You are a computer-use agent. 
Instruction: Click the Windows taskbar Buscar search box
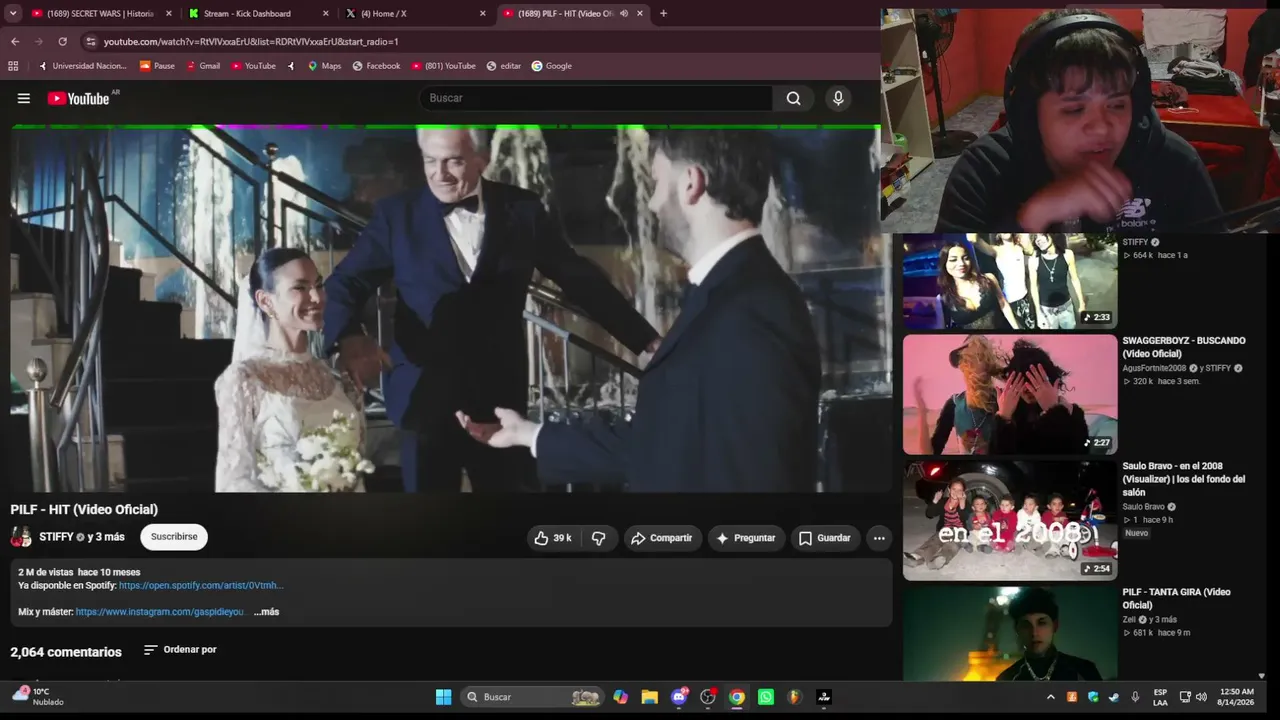532,697
